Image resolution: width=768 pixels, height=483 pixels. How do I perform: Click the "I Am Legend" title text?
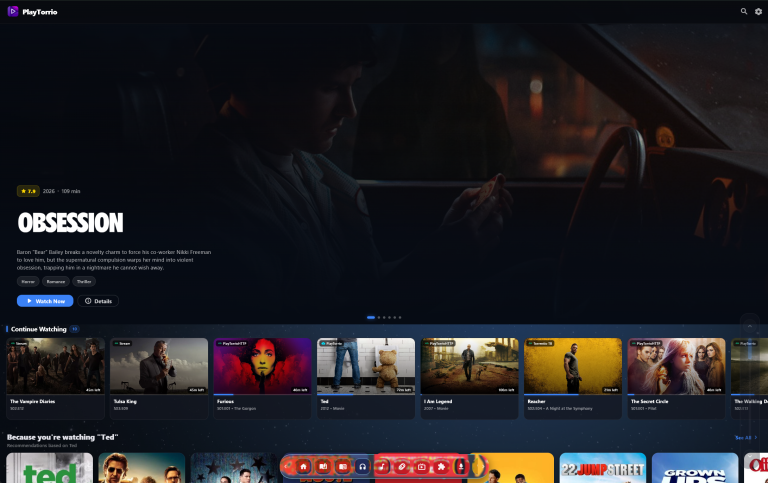[438, 401]
